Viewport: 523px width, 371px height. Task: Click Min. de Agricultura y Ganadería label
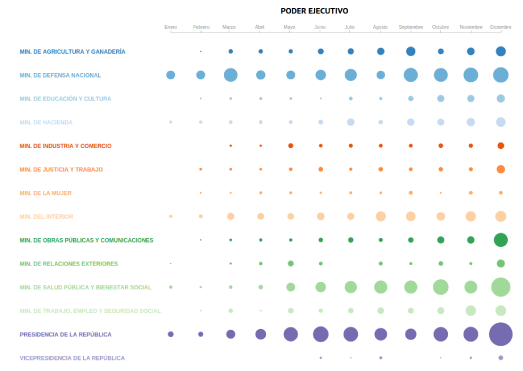72,51
